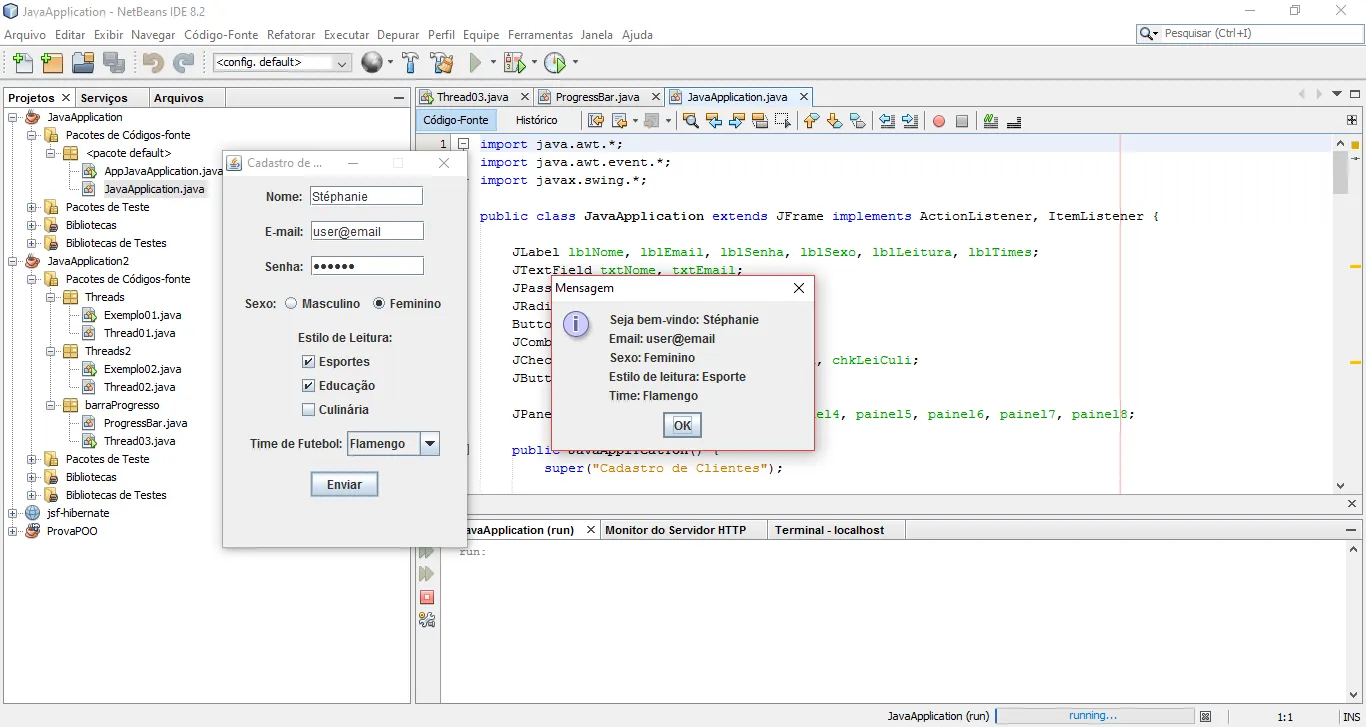Open the config. default dropdown
Screen dimensions: 1366x727
coord(342,63)
